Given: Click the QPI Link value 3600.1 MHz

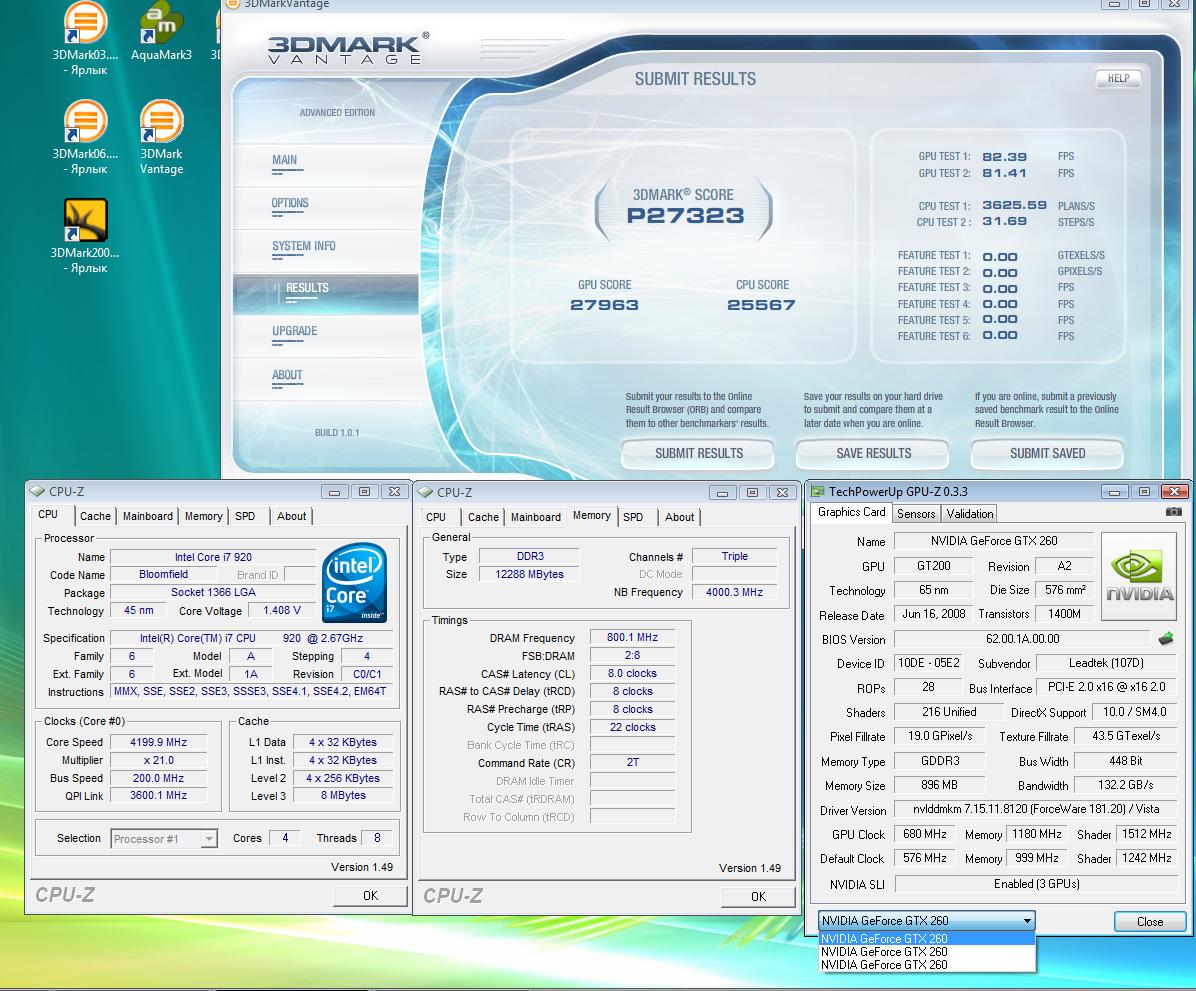Looking at the screenshot, I should (x=158, y=795).
